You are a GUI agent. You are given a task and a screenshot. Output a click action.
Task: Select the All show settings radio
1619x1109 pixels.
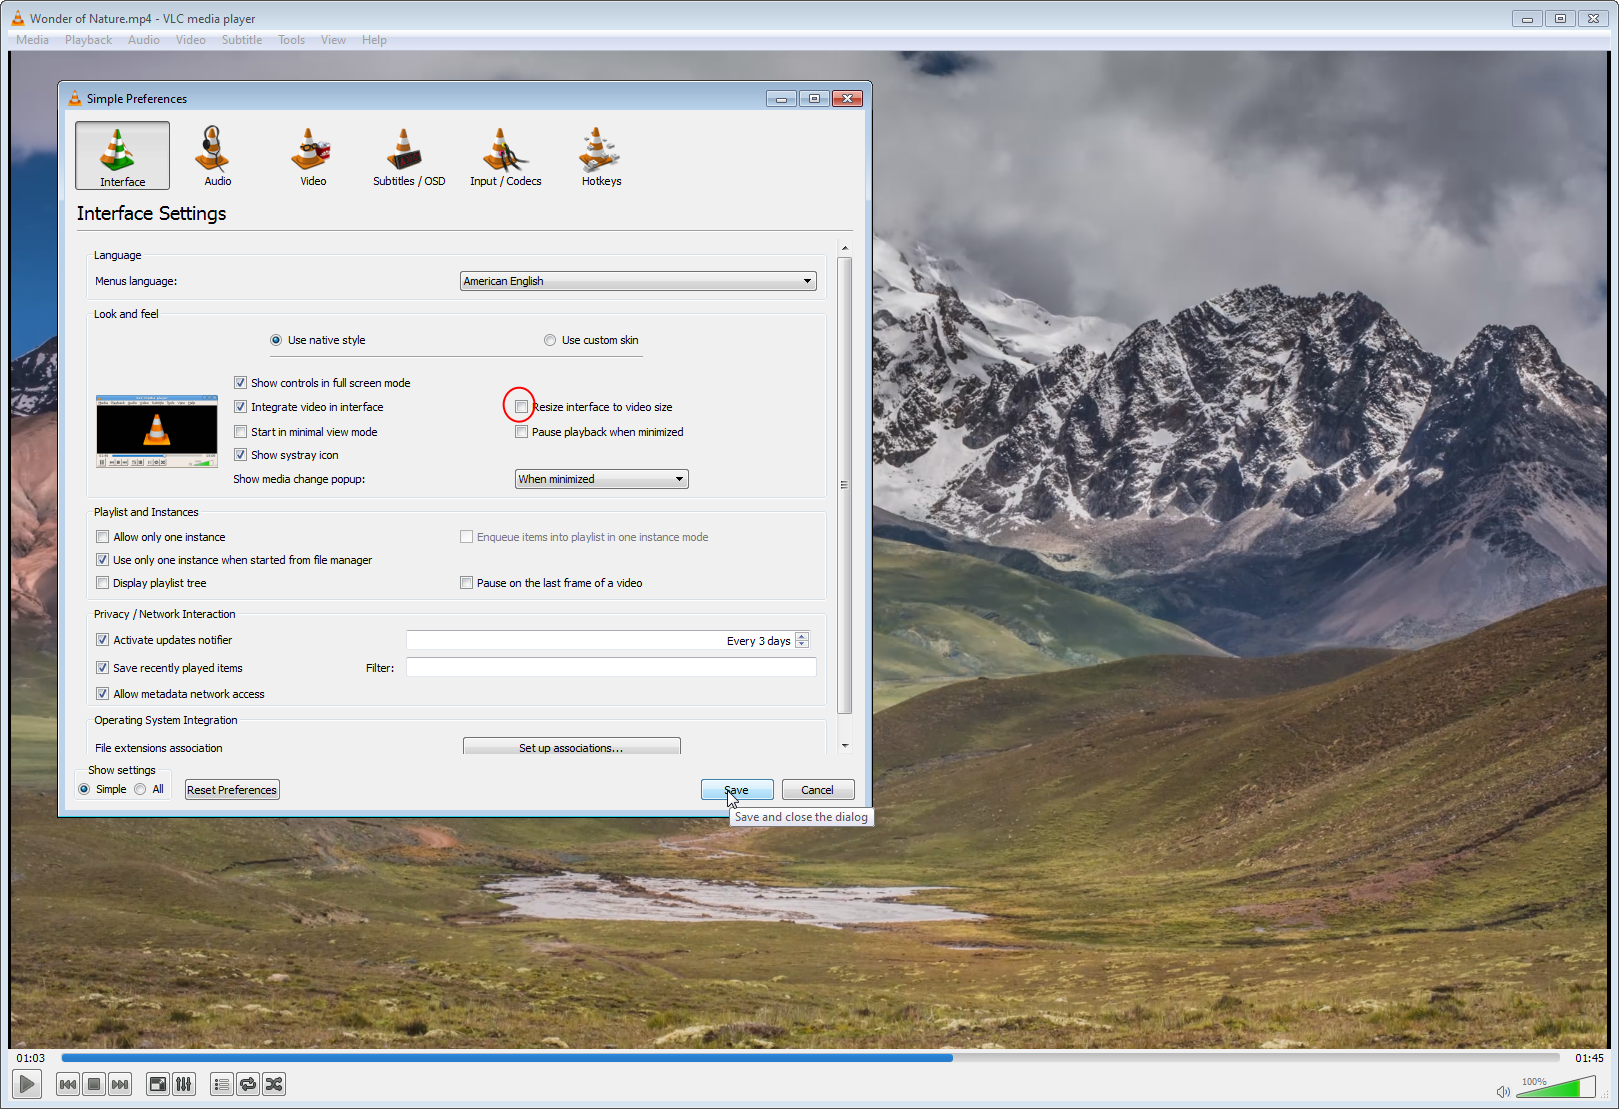[x=140, y=789]
